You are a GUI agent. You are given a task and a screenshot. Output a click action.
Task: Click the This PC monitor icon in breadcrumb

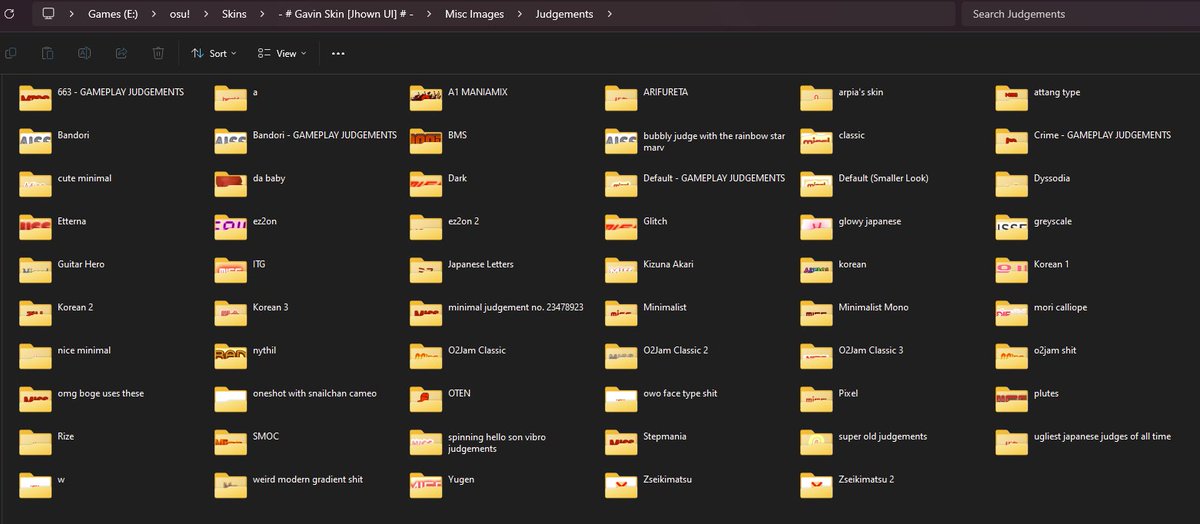pos(48,14)
